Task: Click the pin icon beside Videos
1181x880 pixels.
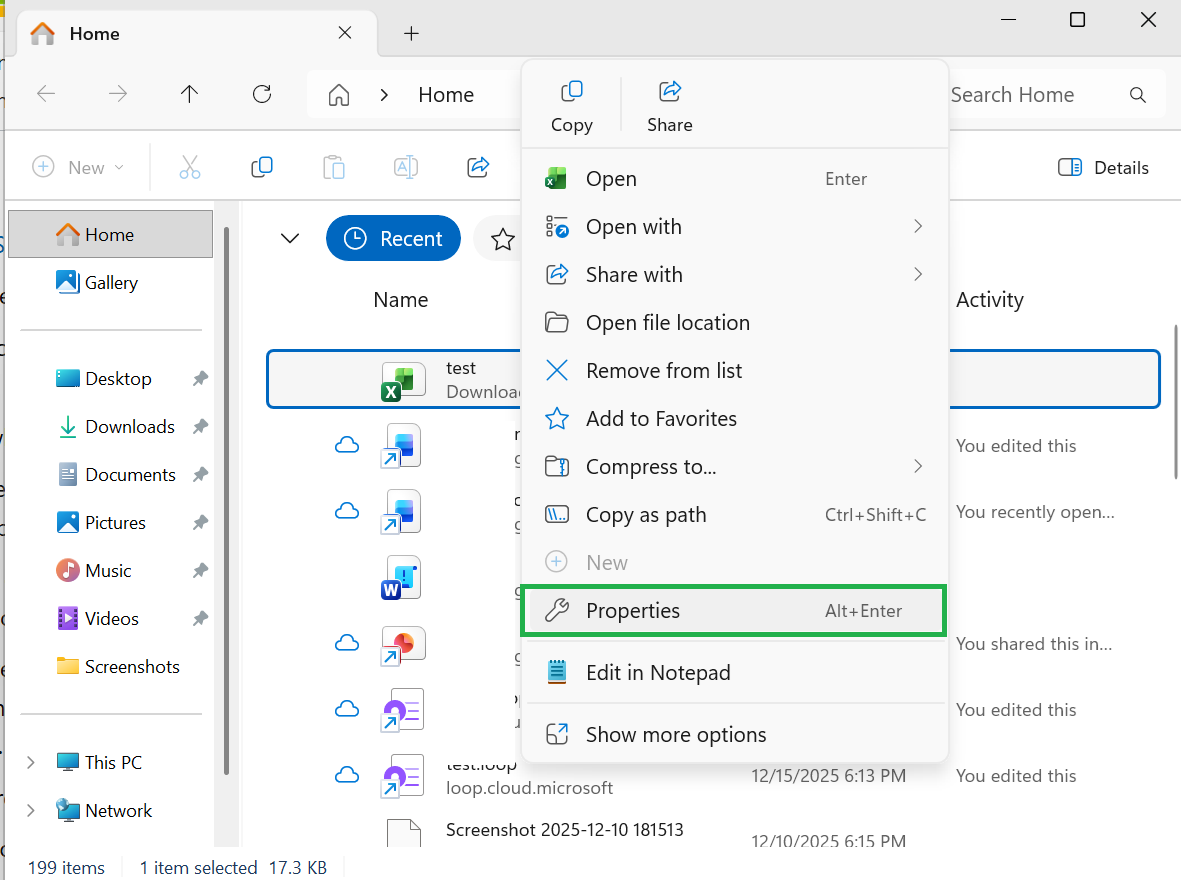Action: 200,619
